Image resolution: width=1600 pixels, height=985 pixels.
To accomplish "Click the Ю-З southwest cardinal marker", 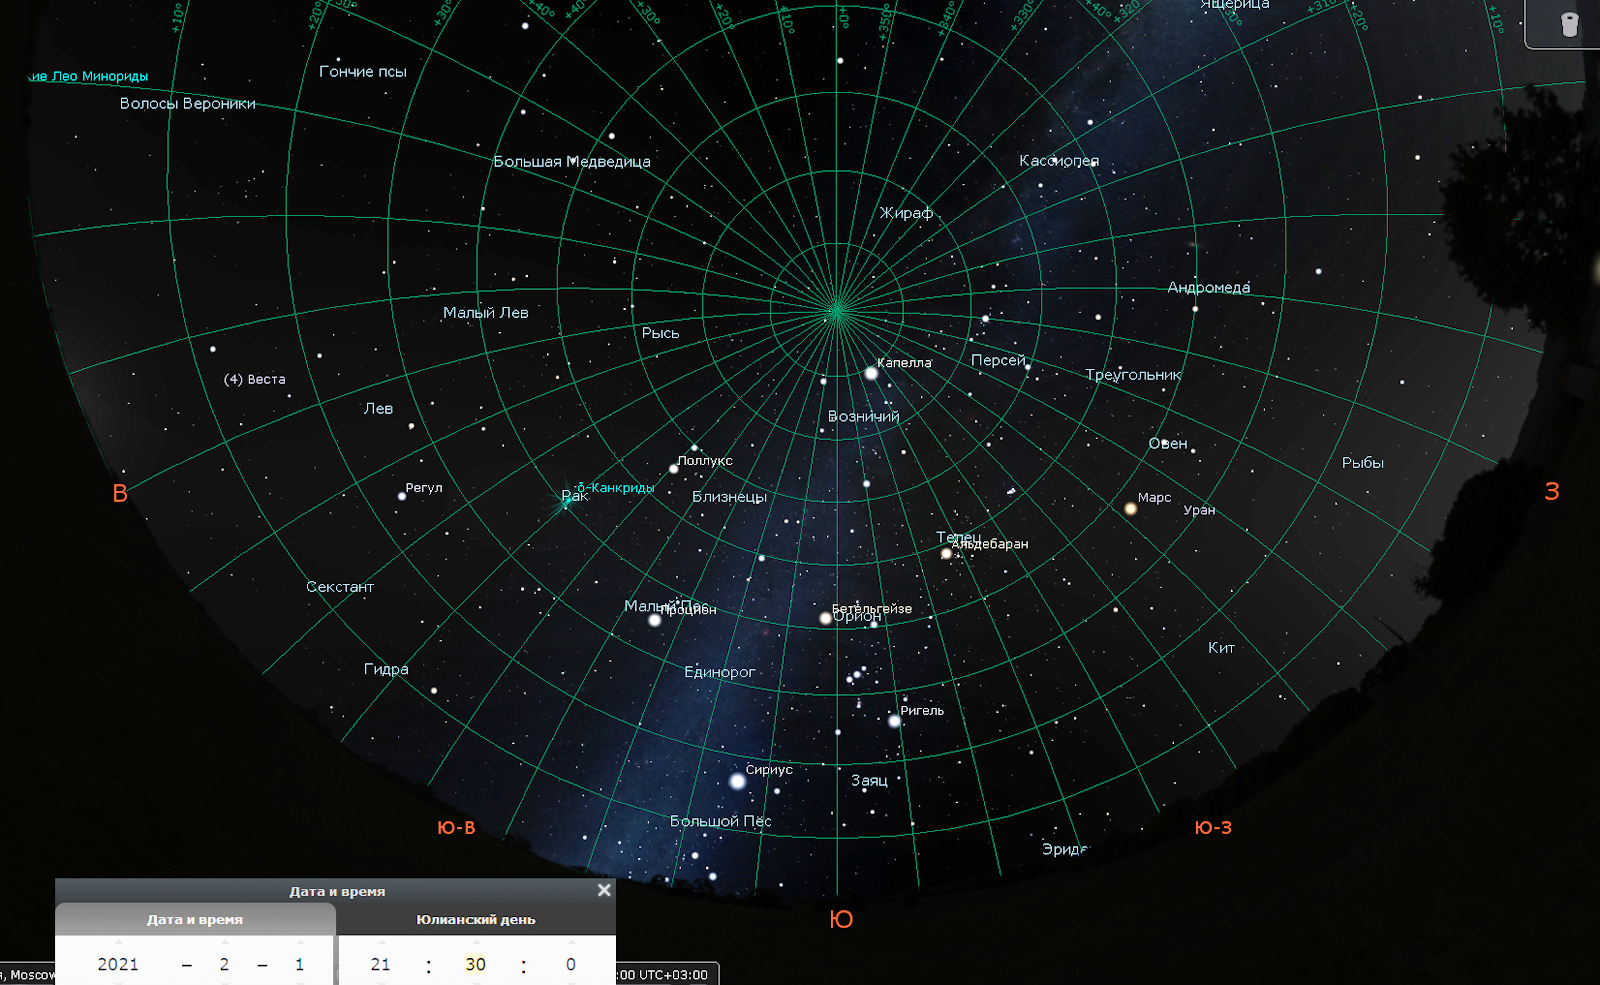I will [x=1213, y=828].
